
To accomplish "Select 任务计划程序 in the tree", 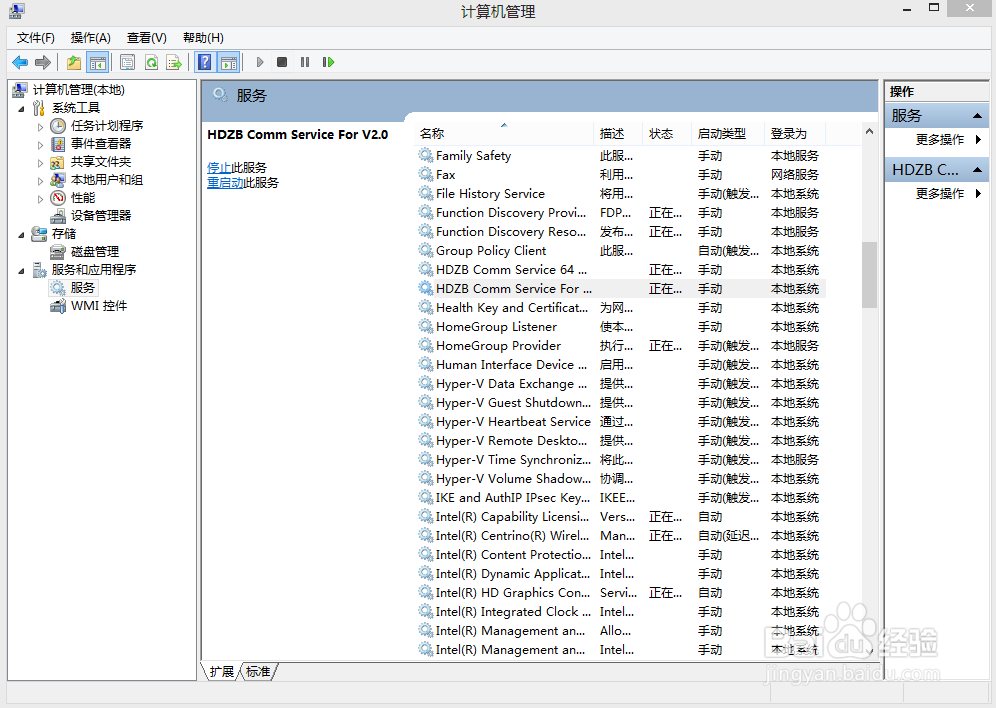I will pyautogui.click(x=107, y=126).
